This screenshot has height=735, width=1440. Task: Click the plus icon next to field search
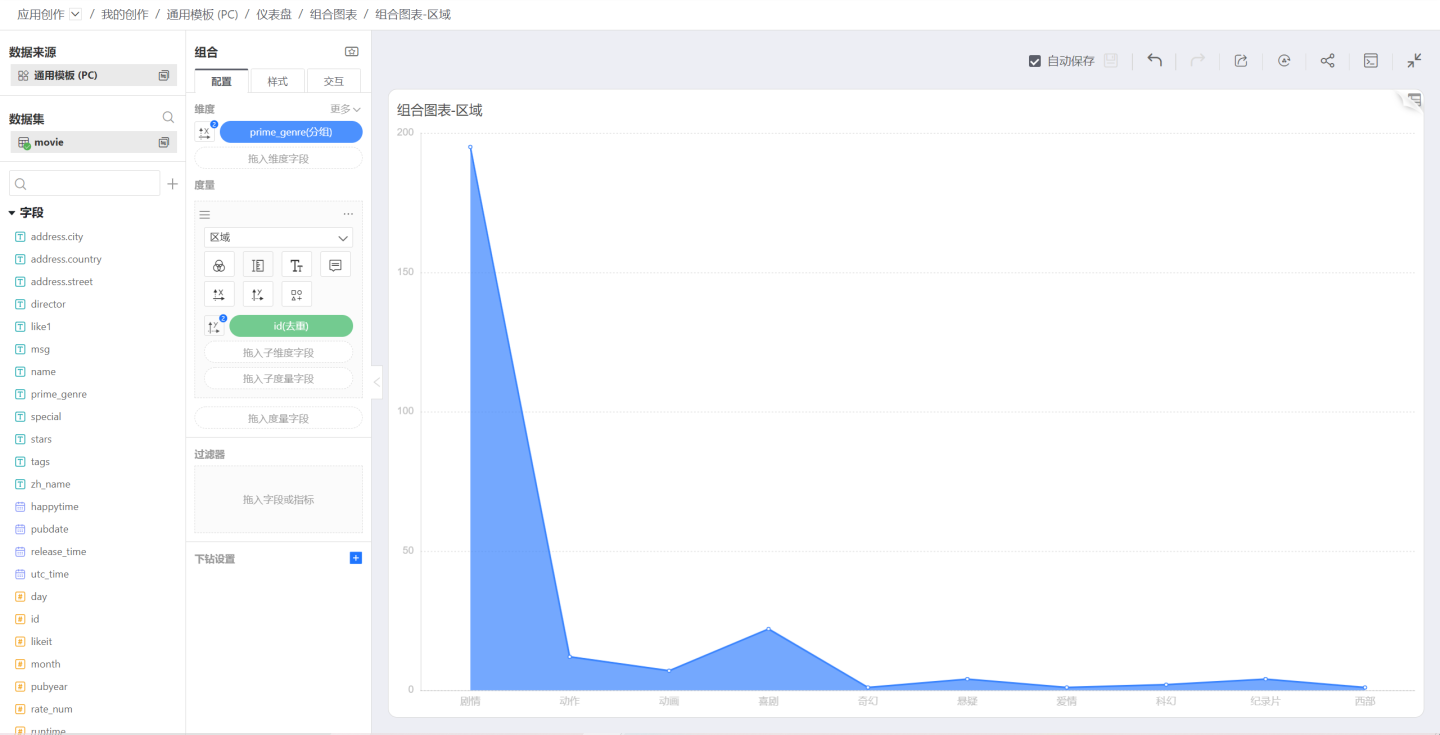click(x=172, y=184)
